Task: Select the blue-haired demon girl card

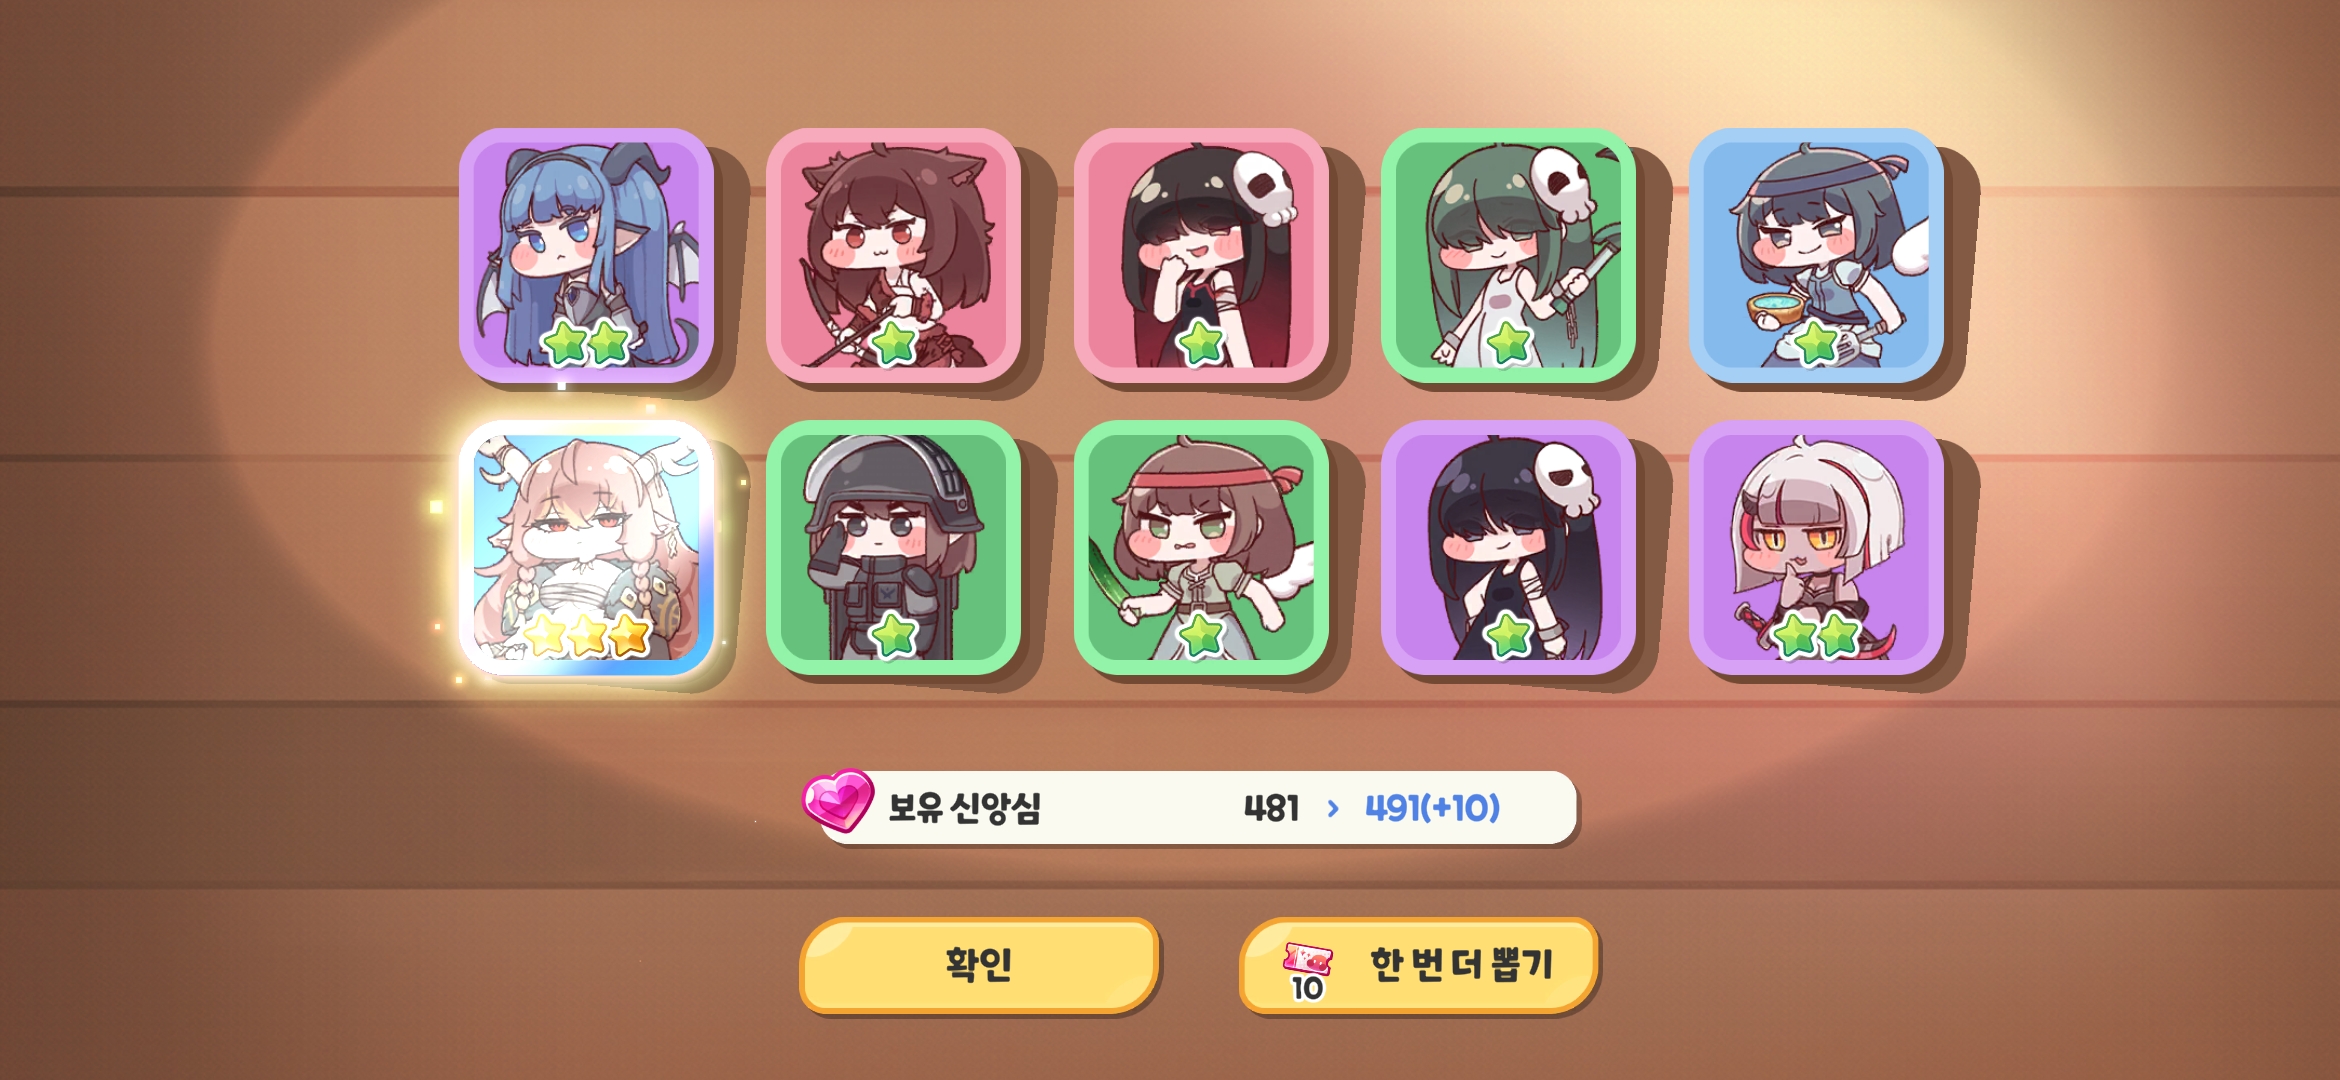Action: (587, 255)
